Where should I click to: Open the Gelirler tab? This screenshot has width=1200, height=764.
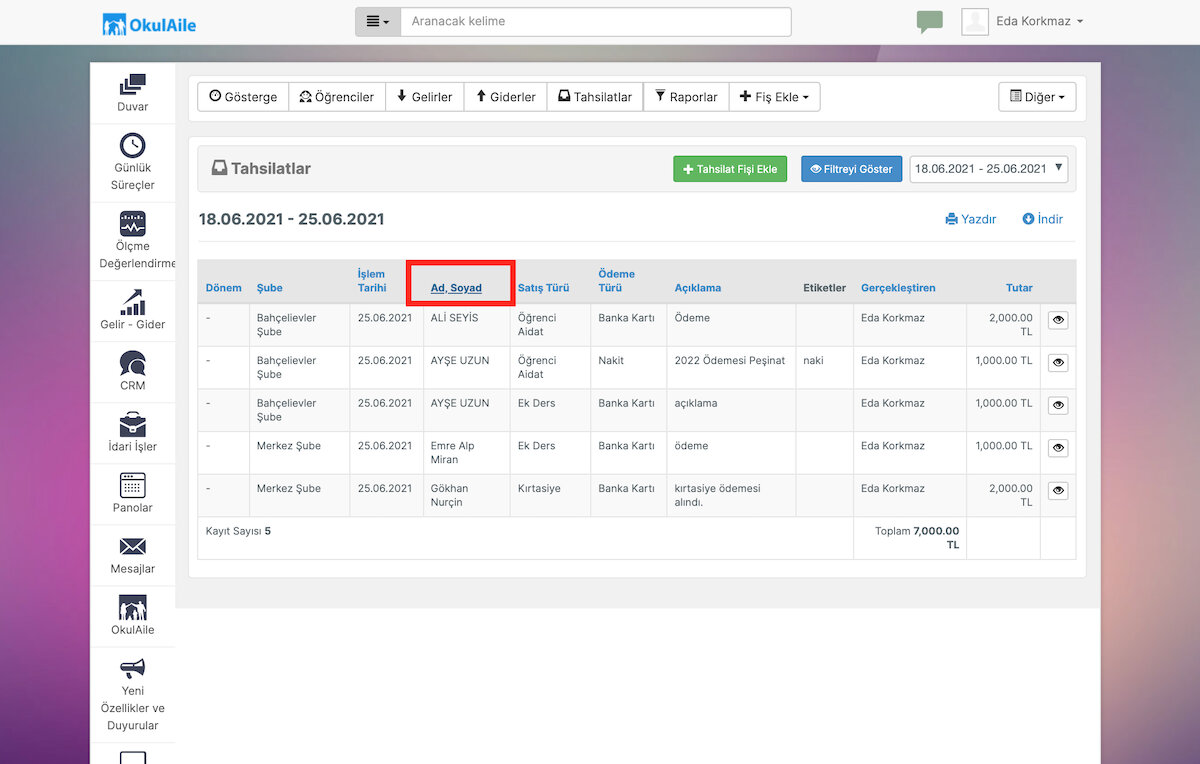coord(424,97)
